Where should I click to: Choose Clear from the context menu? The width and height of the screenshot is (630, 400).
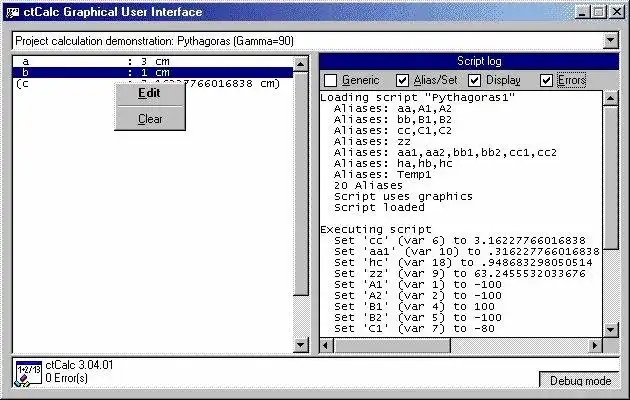tap(149, 119)
